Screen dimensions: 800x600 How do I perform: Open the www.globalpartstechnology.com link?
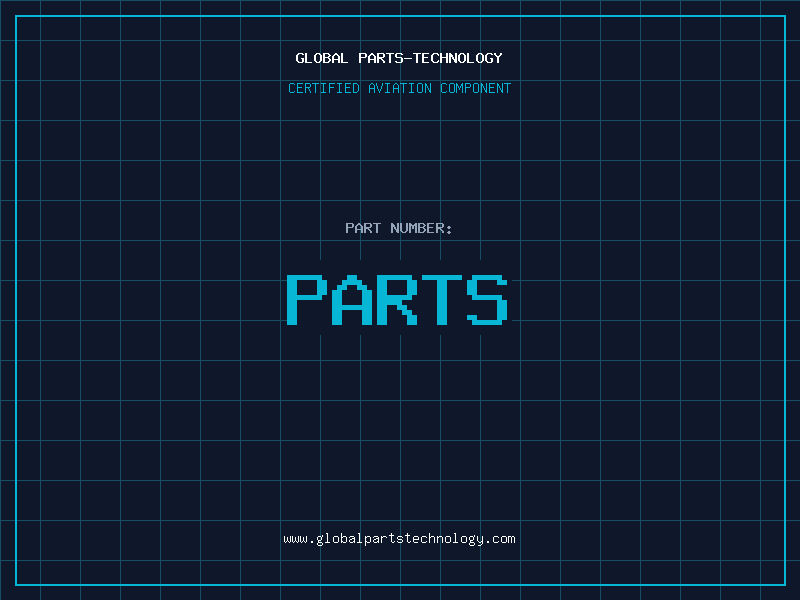click(x=399, y=539)
